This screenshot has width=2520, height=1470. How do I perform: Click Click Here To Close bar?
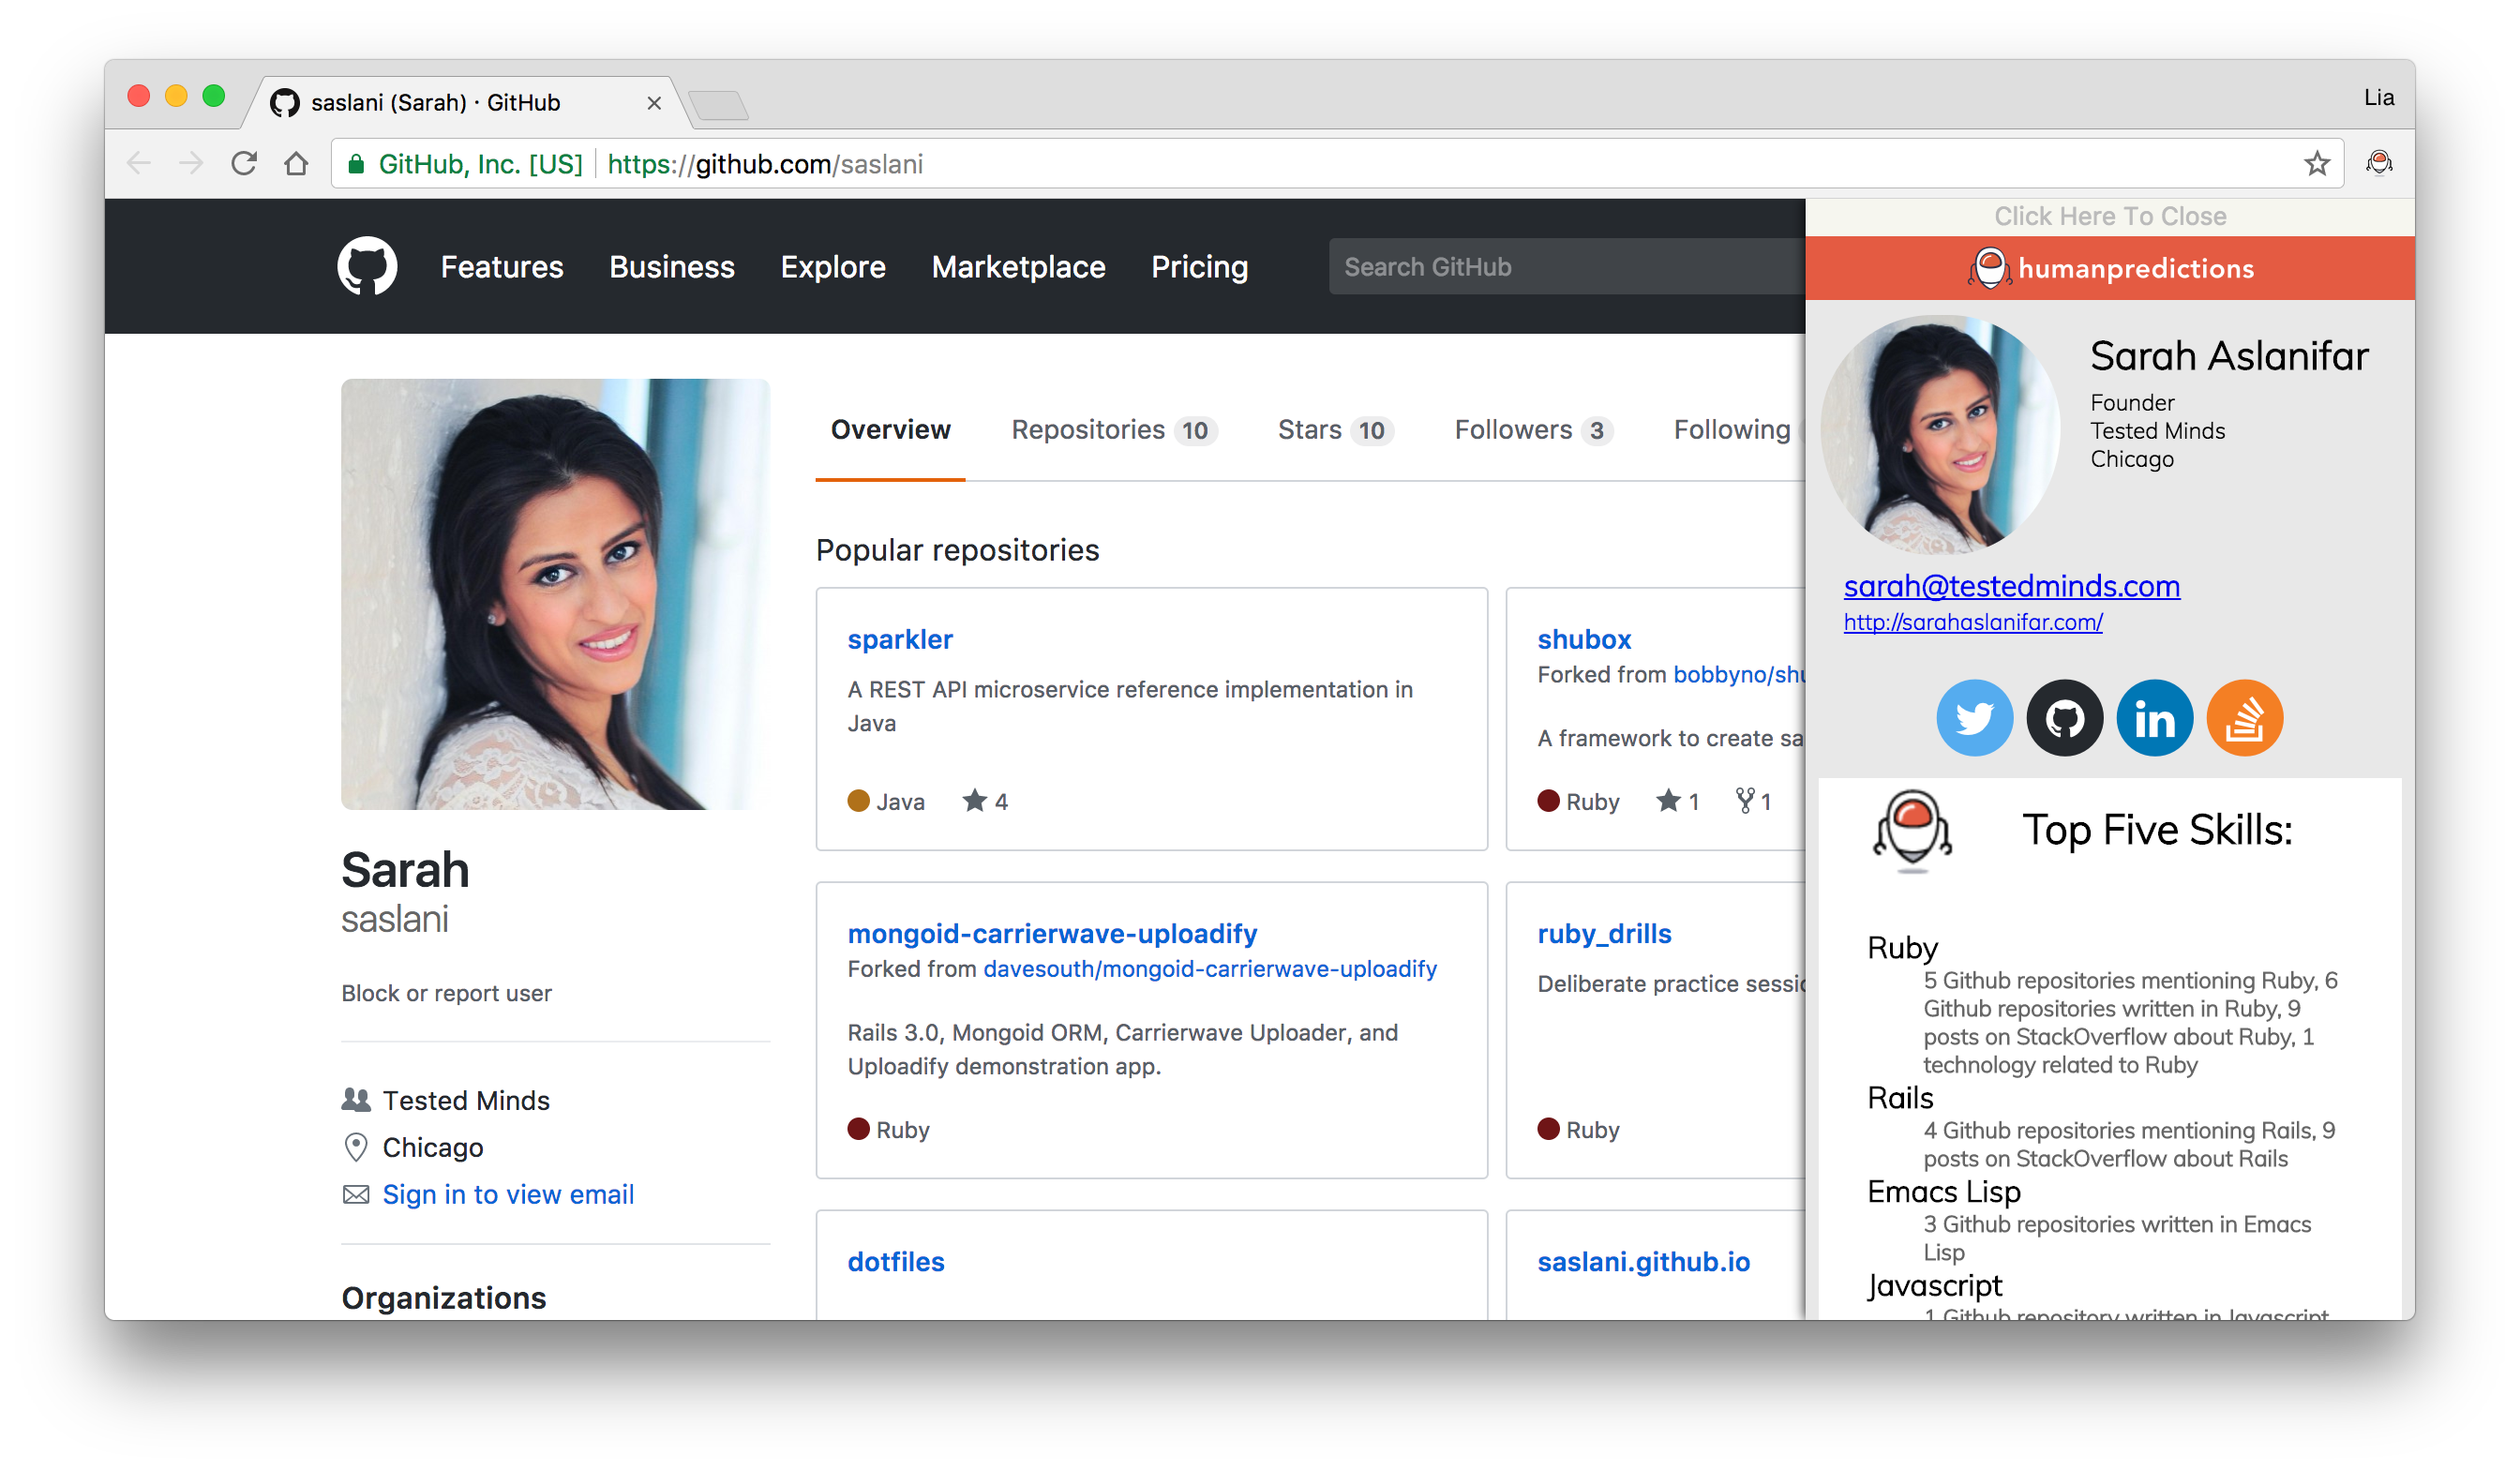(2109, 216)
